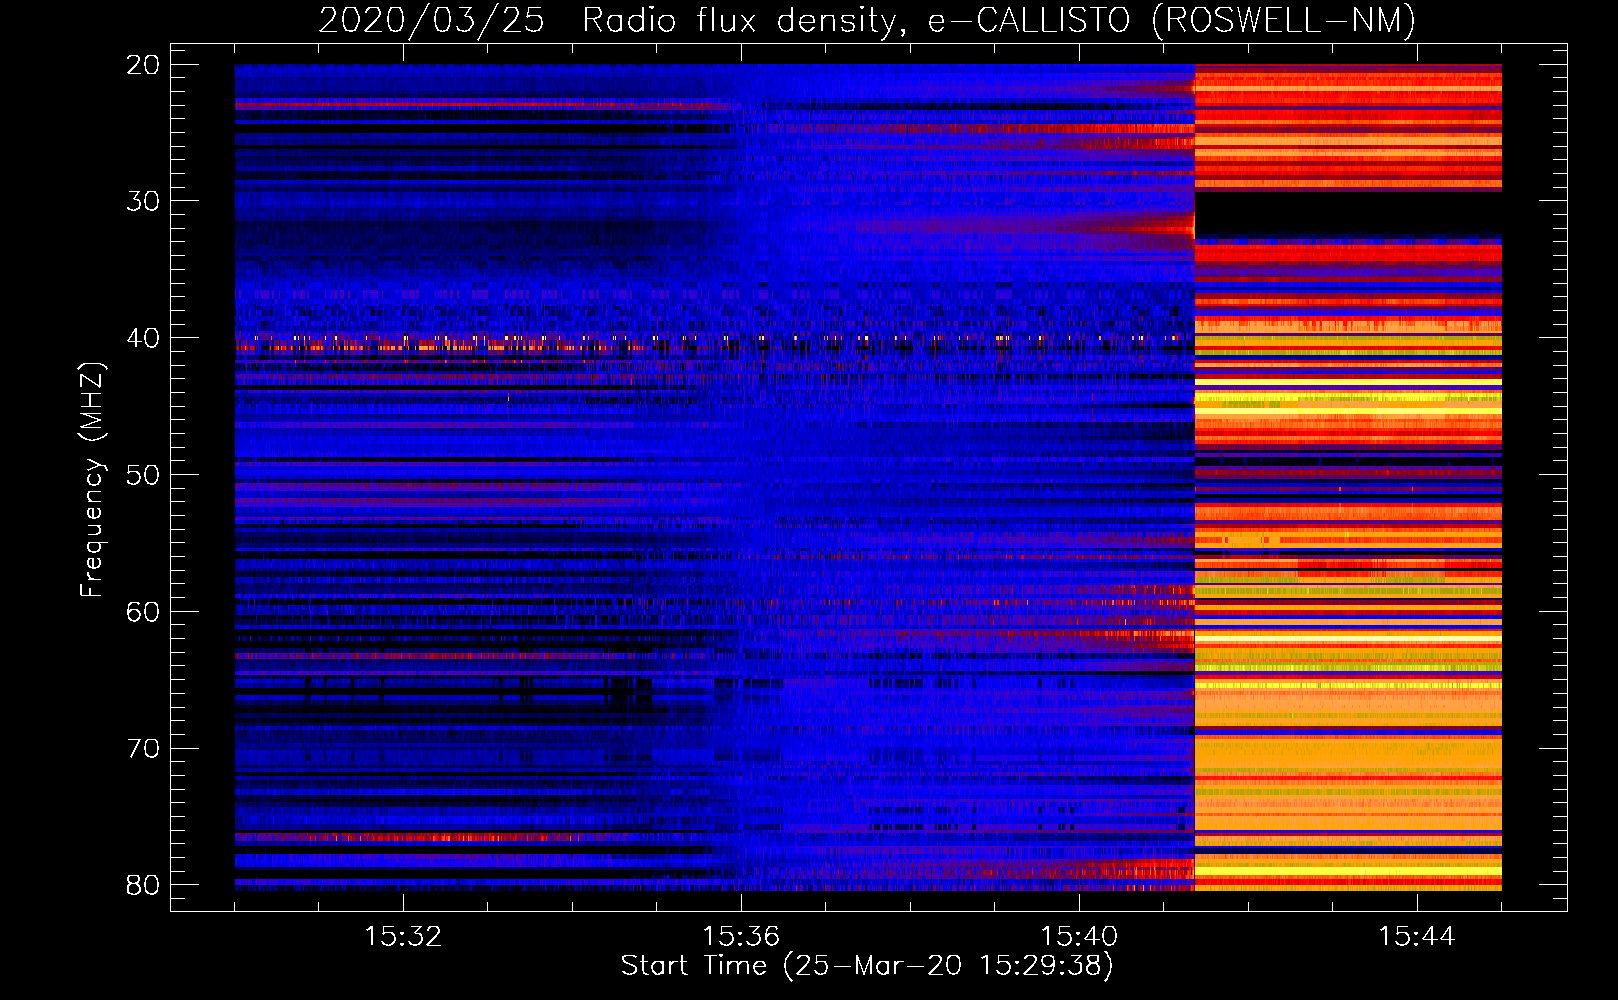The height and width of the screenshot is (1000, 1618).
Task: Click the 15:40 time tick label
Action: tap(1079, 937)
